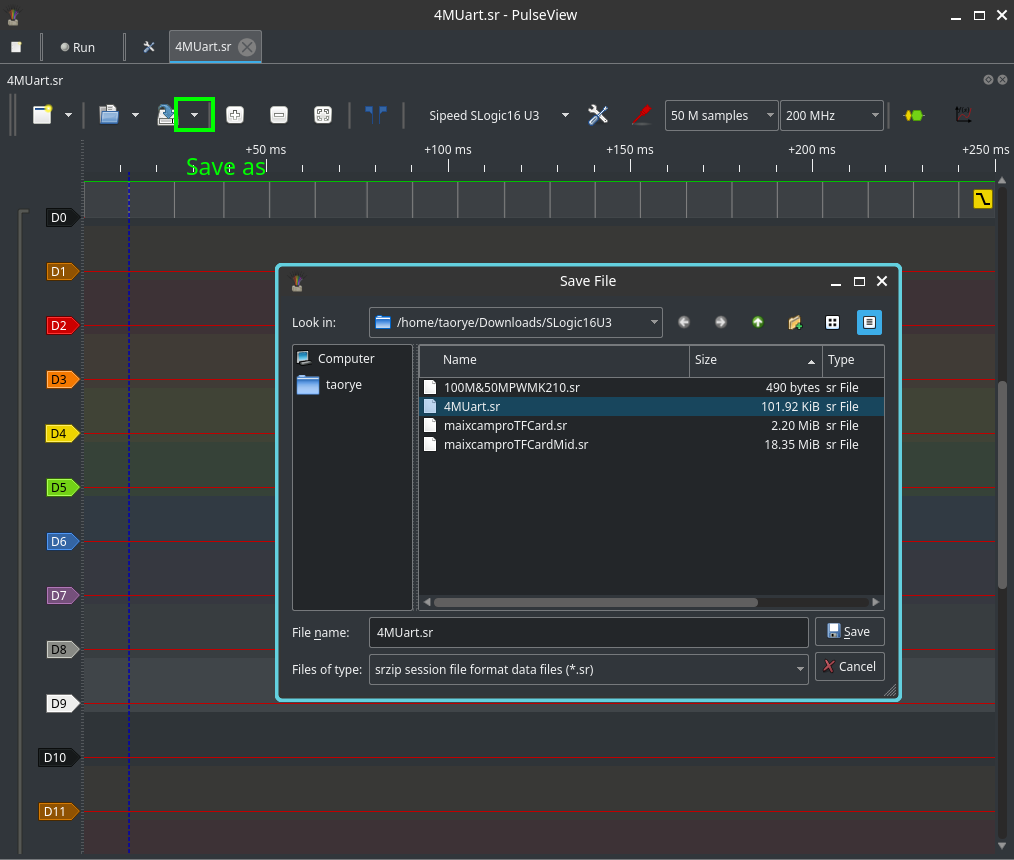Toggle the detail view mode button
Screen dimensions: 1014x860
point(869,322)
